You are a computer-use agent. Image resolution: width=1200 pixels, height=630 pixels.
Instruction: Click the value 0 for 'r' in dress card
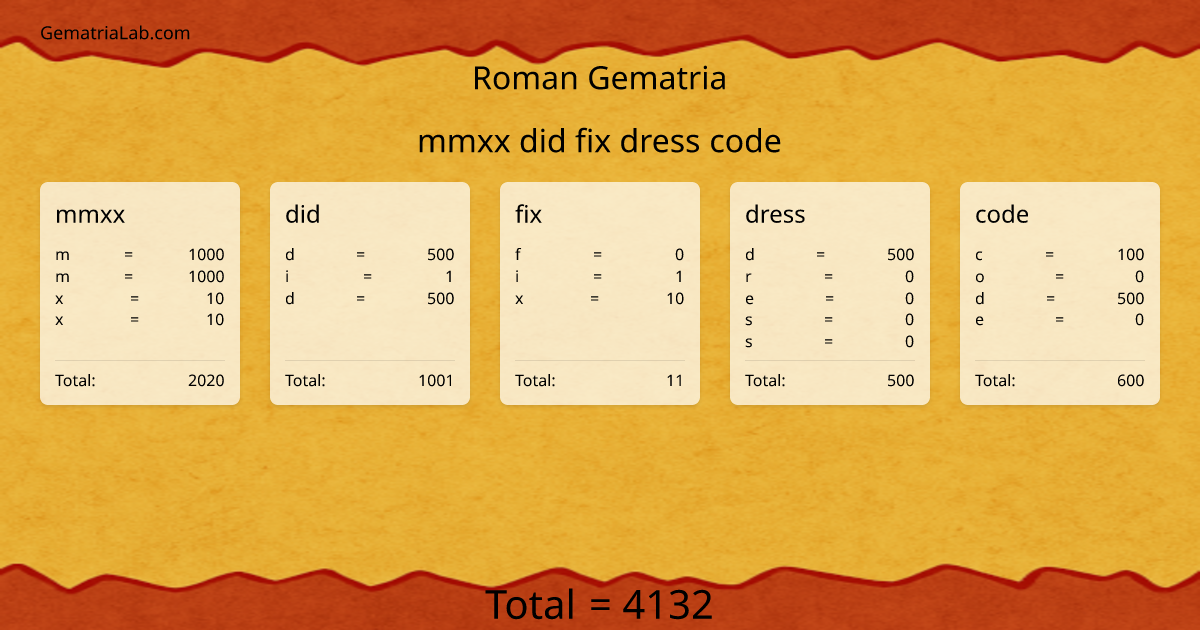[x=910, y=276]
